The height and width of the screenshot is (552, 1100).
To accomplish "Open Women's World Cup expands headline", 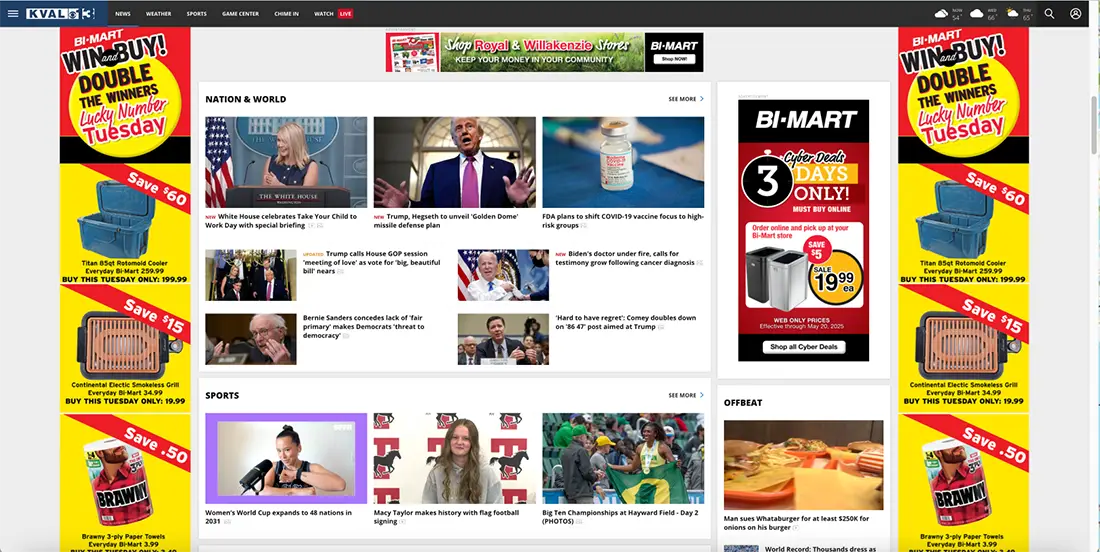I will [x=279, y=517].
